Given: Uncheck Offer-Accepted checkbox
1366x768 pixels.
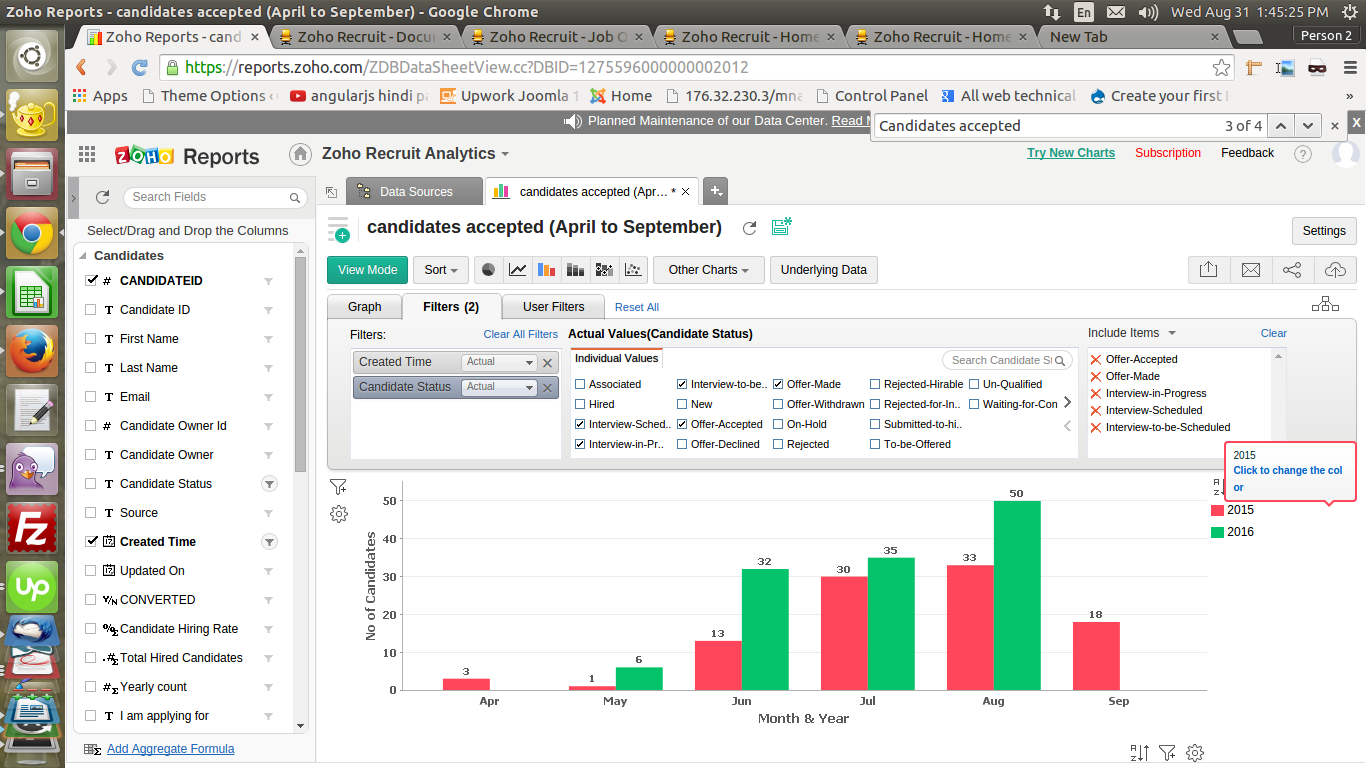Looking at the screenshot, I should (x=682, y=424).
